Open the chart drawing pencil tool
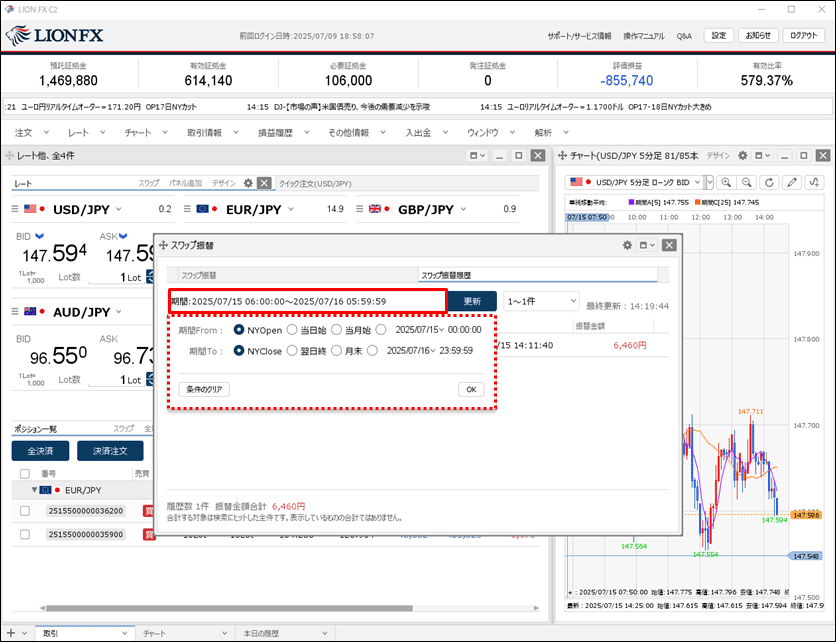 click(792, 182)
